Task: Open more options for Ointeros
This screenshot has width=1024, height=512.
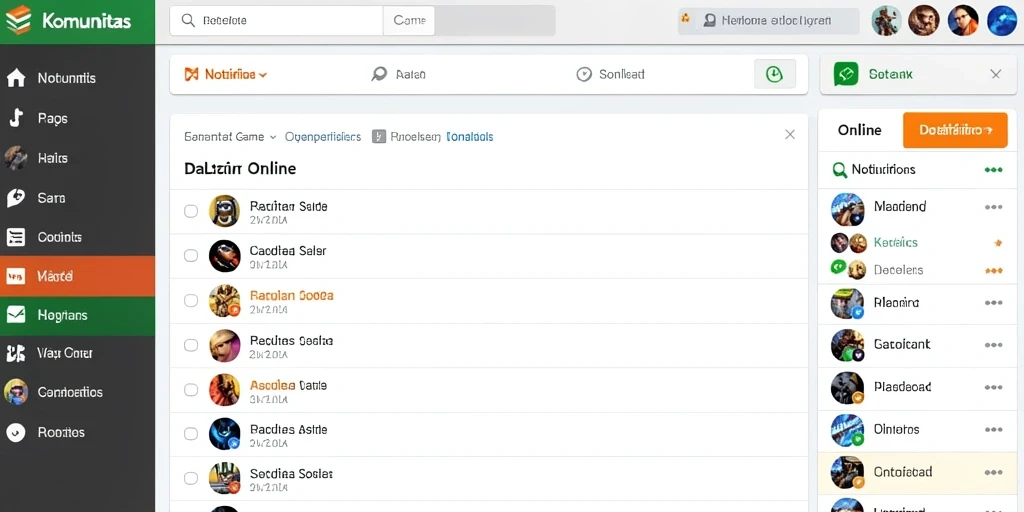Action: [x=993, y=430]
